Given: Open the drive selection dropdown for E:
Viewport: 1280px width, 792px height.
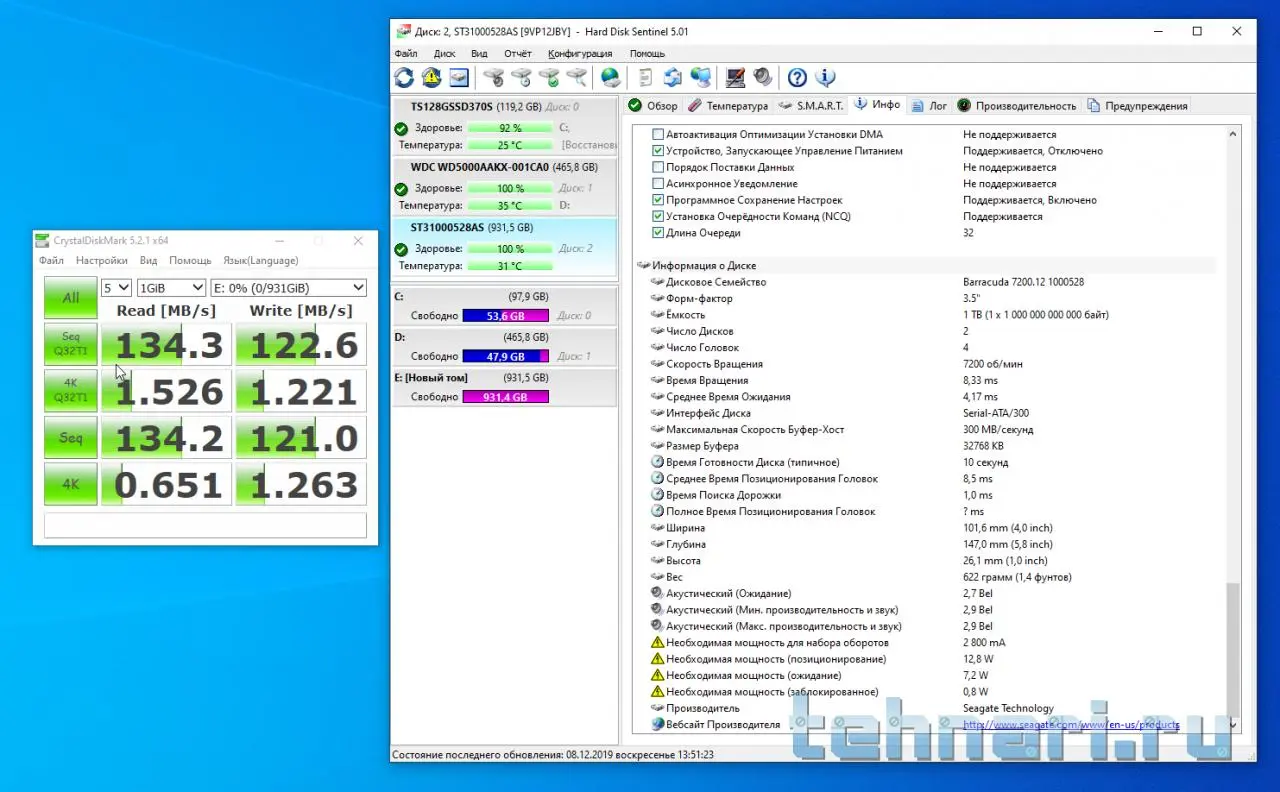Looking at the screenshot, I should coord(288,288).
